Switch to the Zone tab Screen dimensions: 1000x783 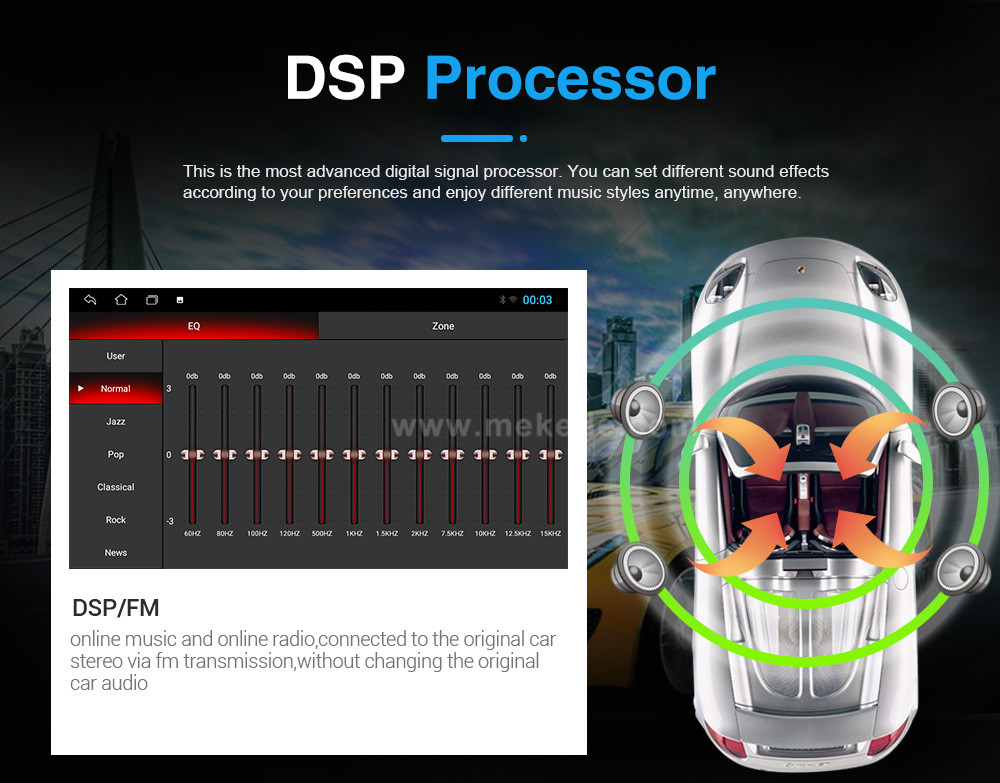pyautogui.click(x=443, y=326)
